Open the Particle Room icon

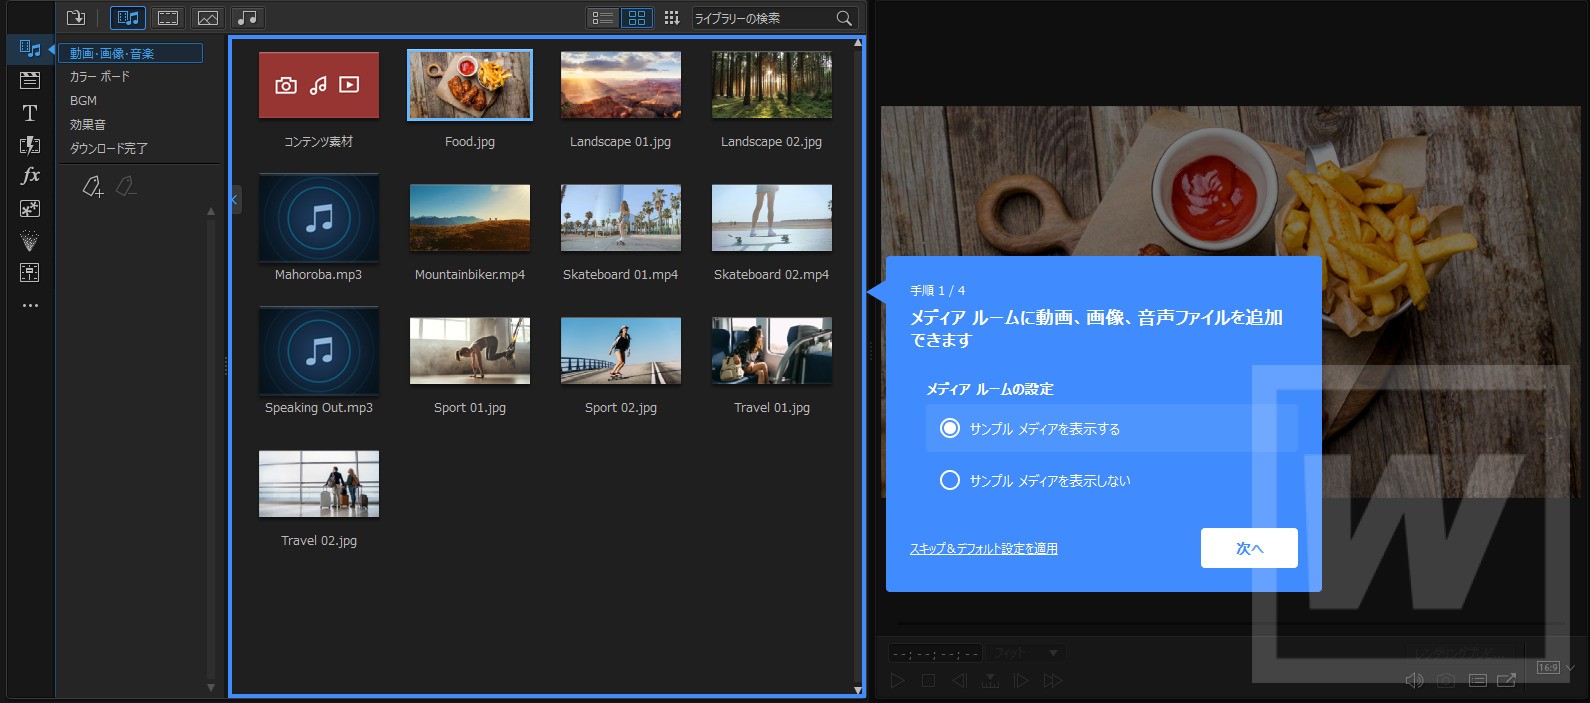pos(30,240)
